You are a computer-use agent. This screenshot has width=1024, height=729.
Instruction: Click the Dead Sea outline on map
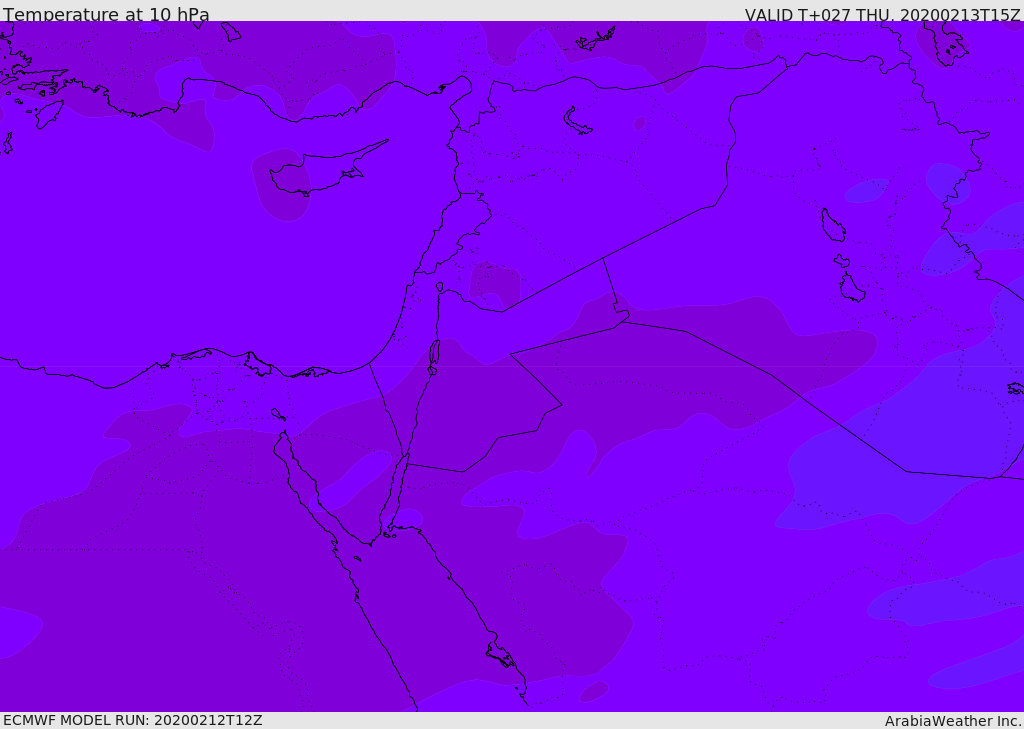tap(434, 355)
